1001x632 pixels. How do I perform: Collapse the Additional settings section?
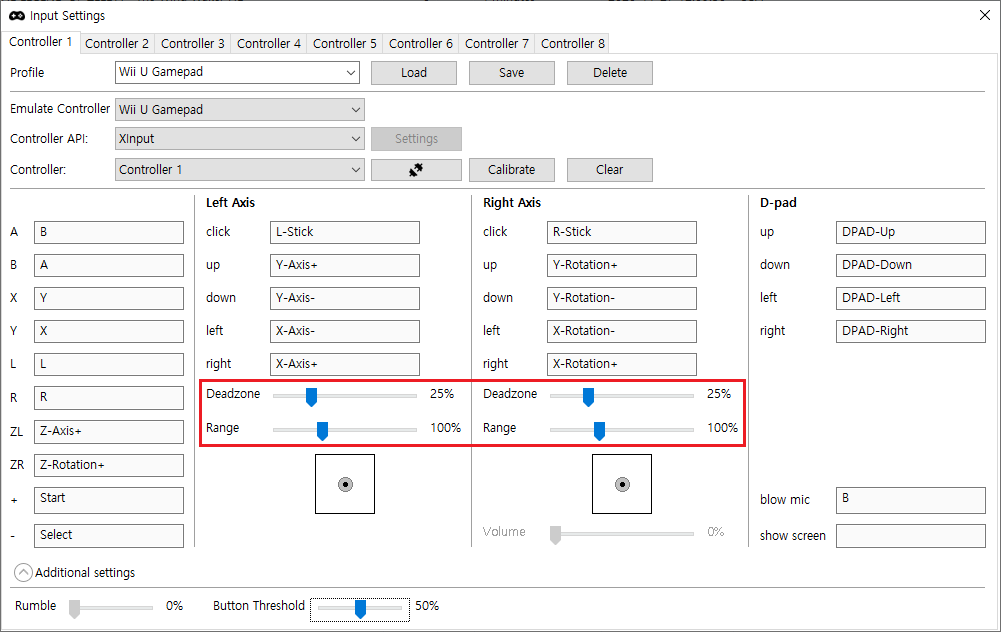point(22,572)
